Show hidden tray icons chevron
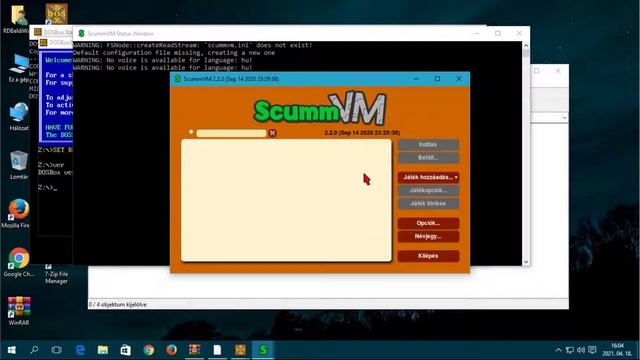The width and height of the screenshot is (640, 360). [558, 350]
